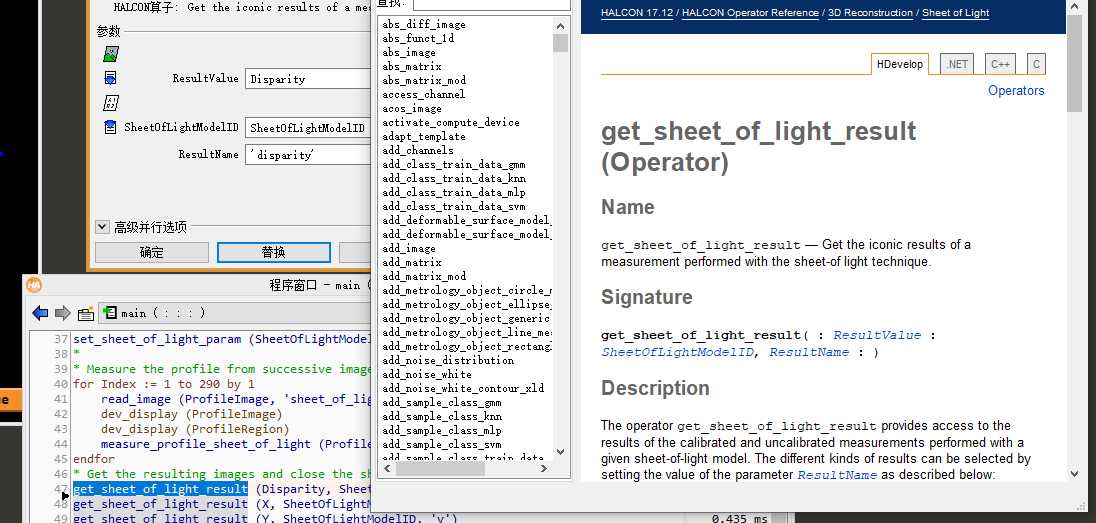Click the help page scroll down arrow

(x=1074, y=473)
